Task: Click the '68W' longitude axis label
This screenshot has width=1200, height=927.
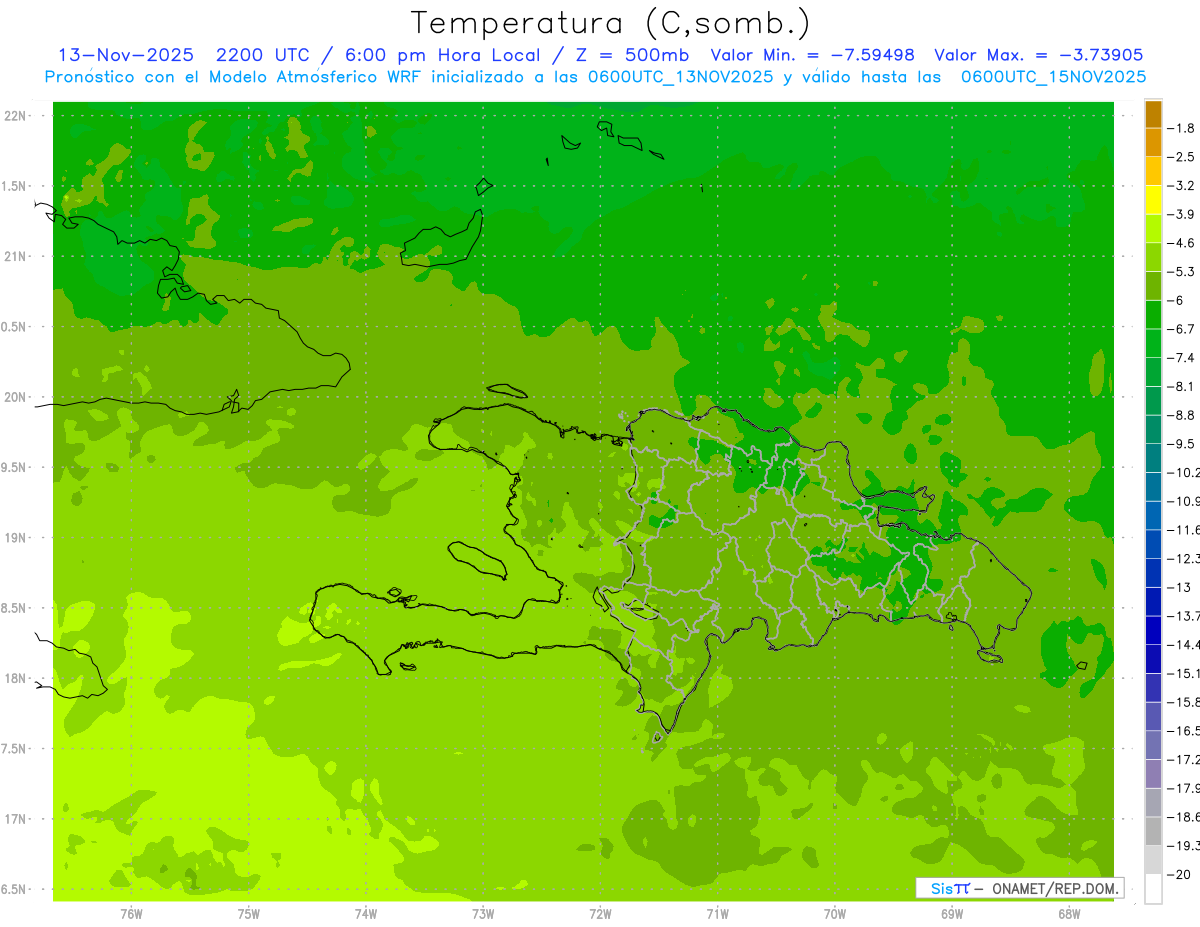Action: (1069, 914)
